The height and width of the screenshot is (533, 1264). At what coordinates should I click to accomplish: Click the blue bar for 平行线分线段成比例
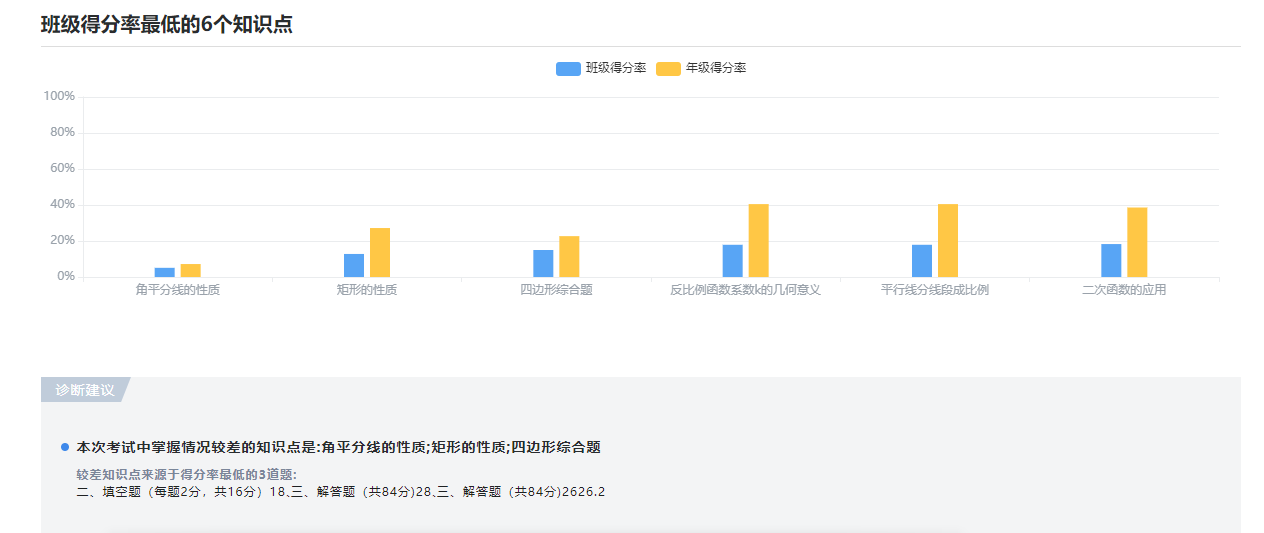pyautogui.click(x=922, y=261)
